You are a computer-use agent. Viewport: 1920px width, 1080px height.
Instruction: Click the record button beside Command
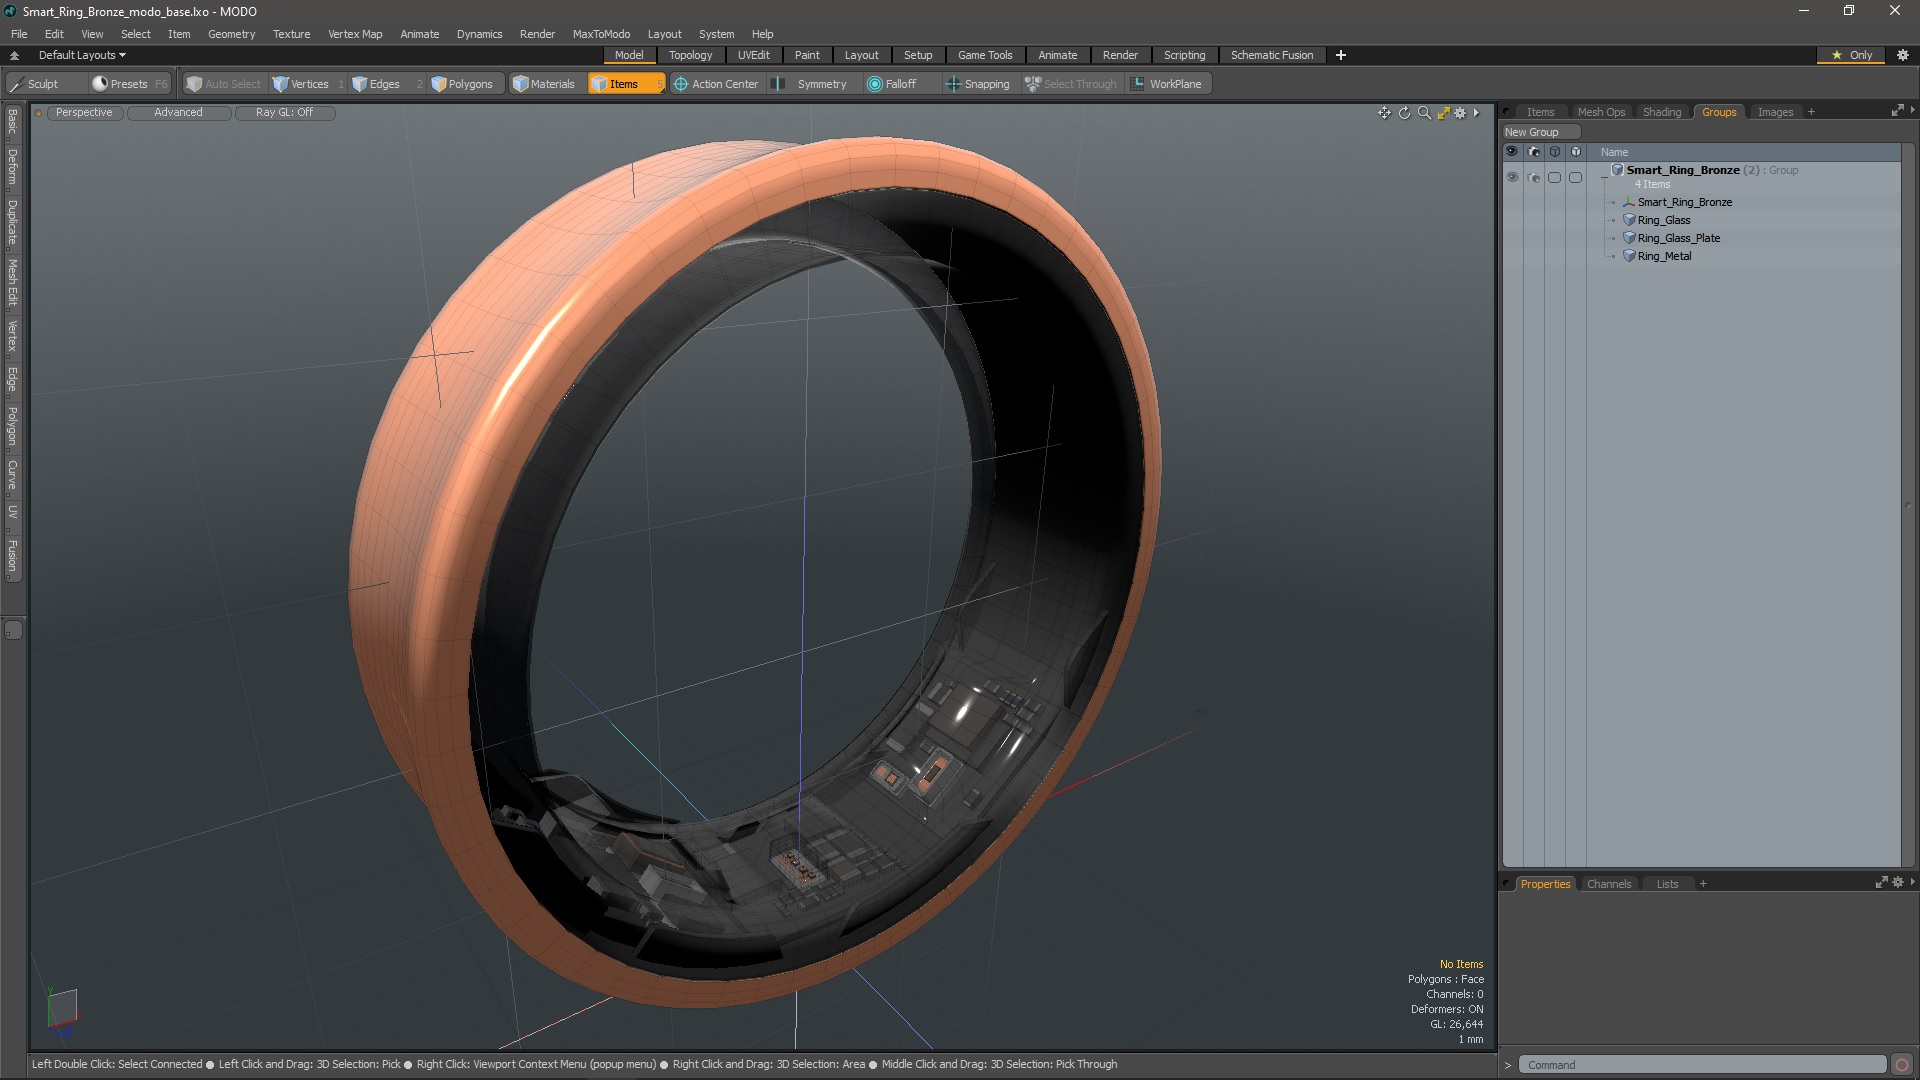[1902, 1065]
